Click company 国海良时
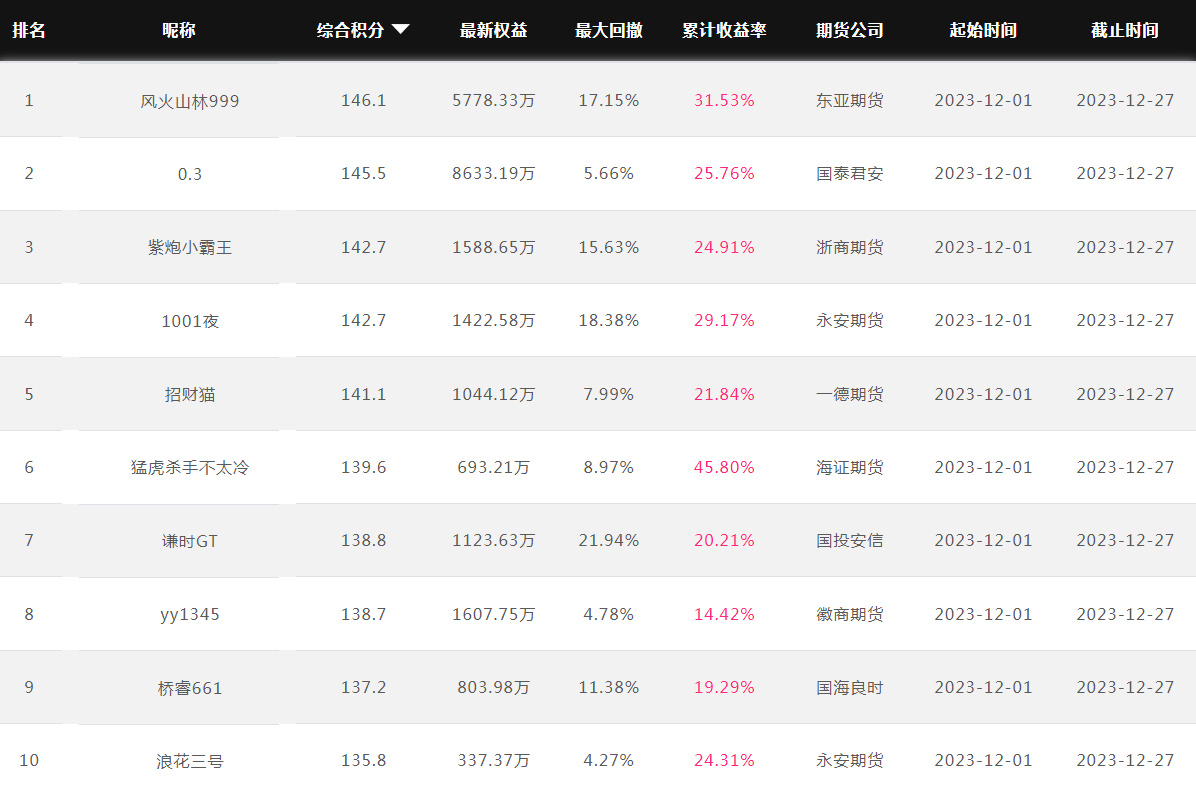This screenshot has width=1196, height=794. [850, 688]
